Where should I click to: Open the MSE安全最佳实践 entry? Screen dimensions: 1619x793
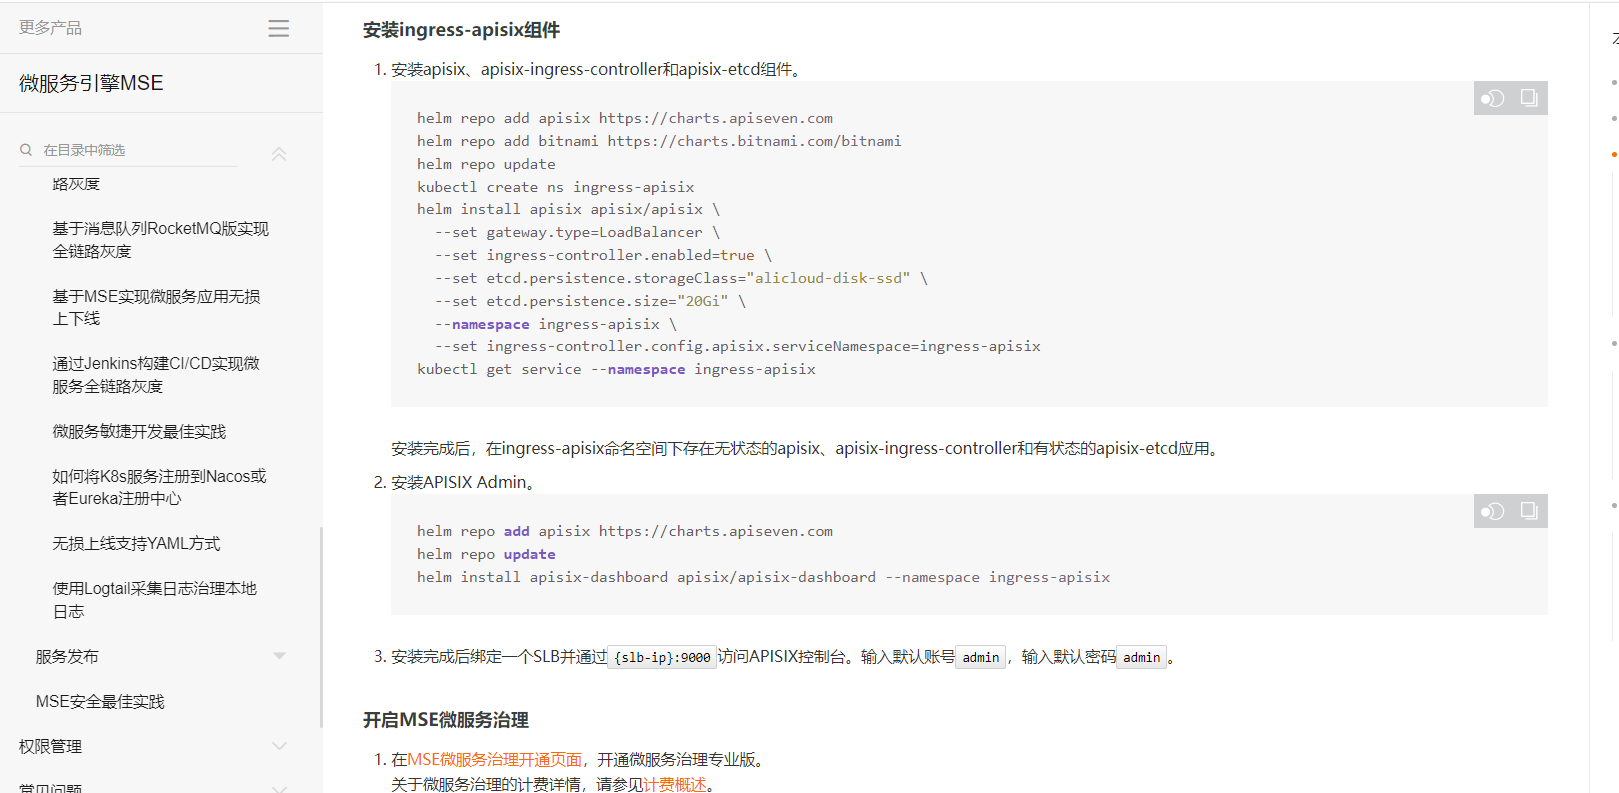(100, 701)
